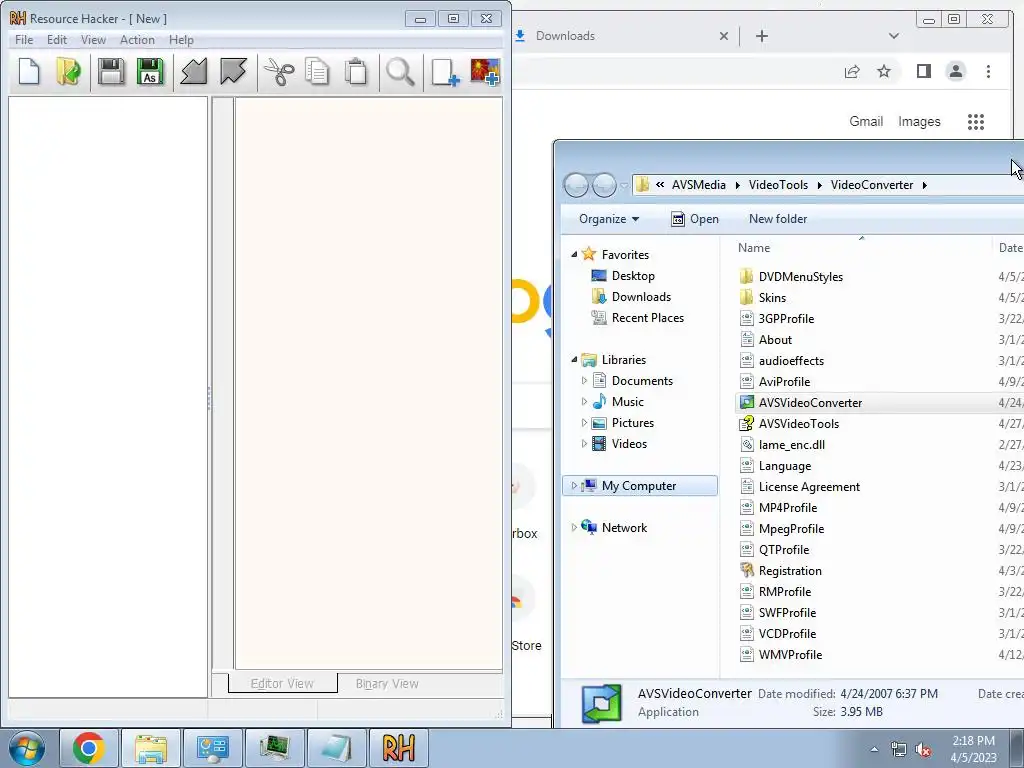Open Chrome tab search chevron

pos(894,36)
